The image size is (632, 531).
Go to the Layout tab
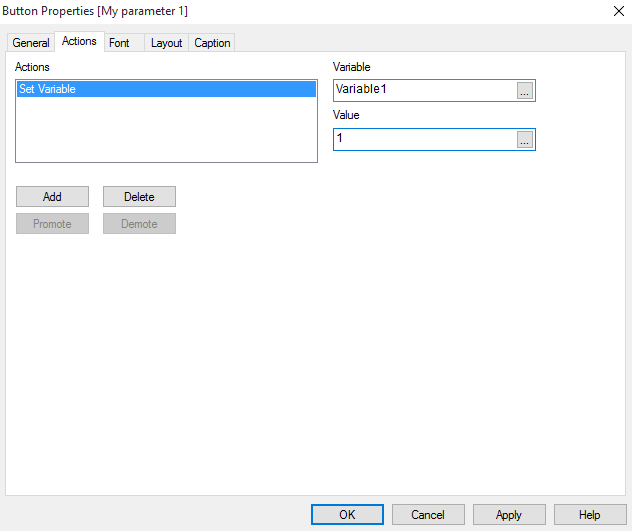pos(166,43)
